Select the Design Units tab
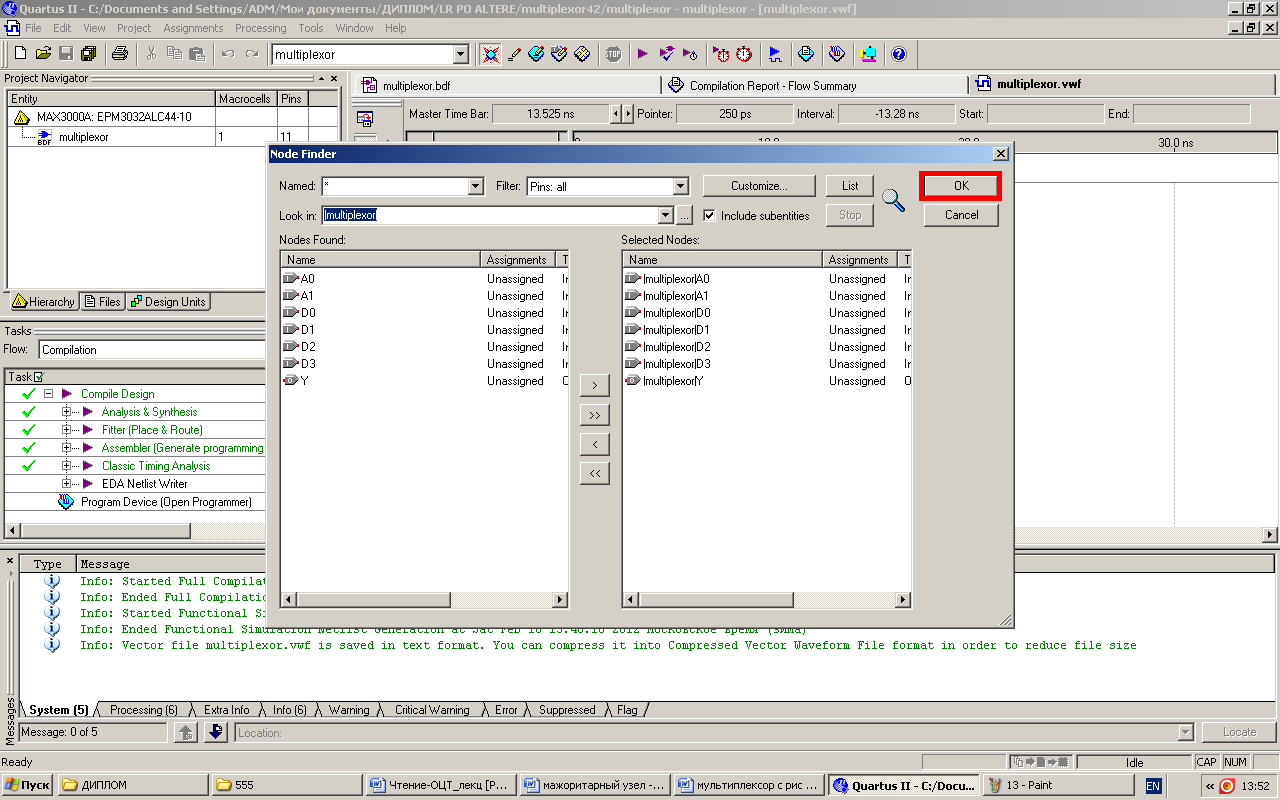 click(x=168, y=302)
